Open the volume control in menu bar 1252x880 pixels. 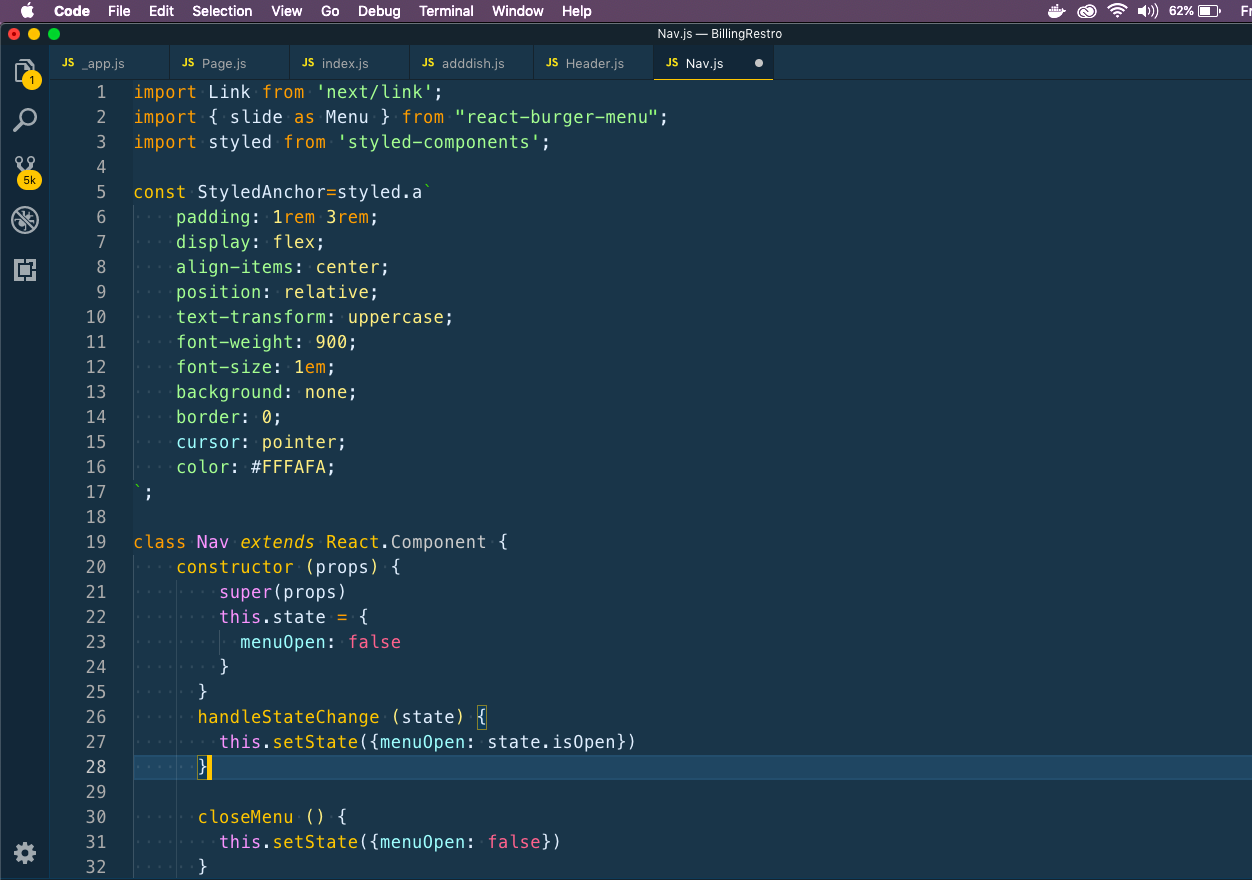coord(1148,11)
